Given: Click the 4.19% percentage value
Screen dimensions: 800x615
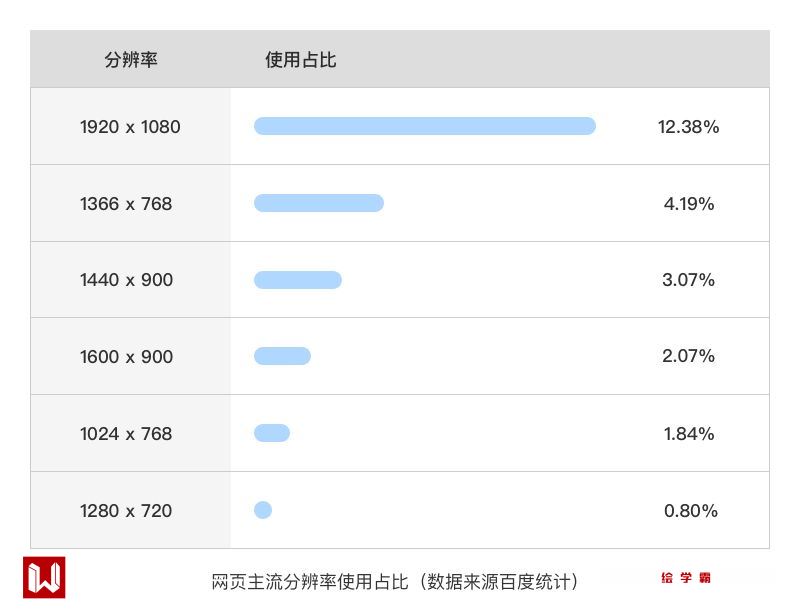Looking at the screenshot, I should point(689,204).
